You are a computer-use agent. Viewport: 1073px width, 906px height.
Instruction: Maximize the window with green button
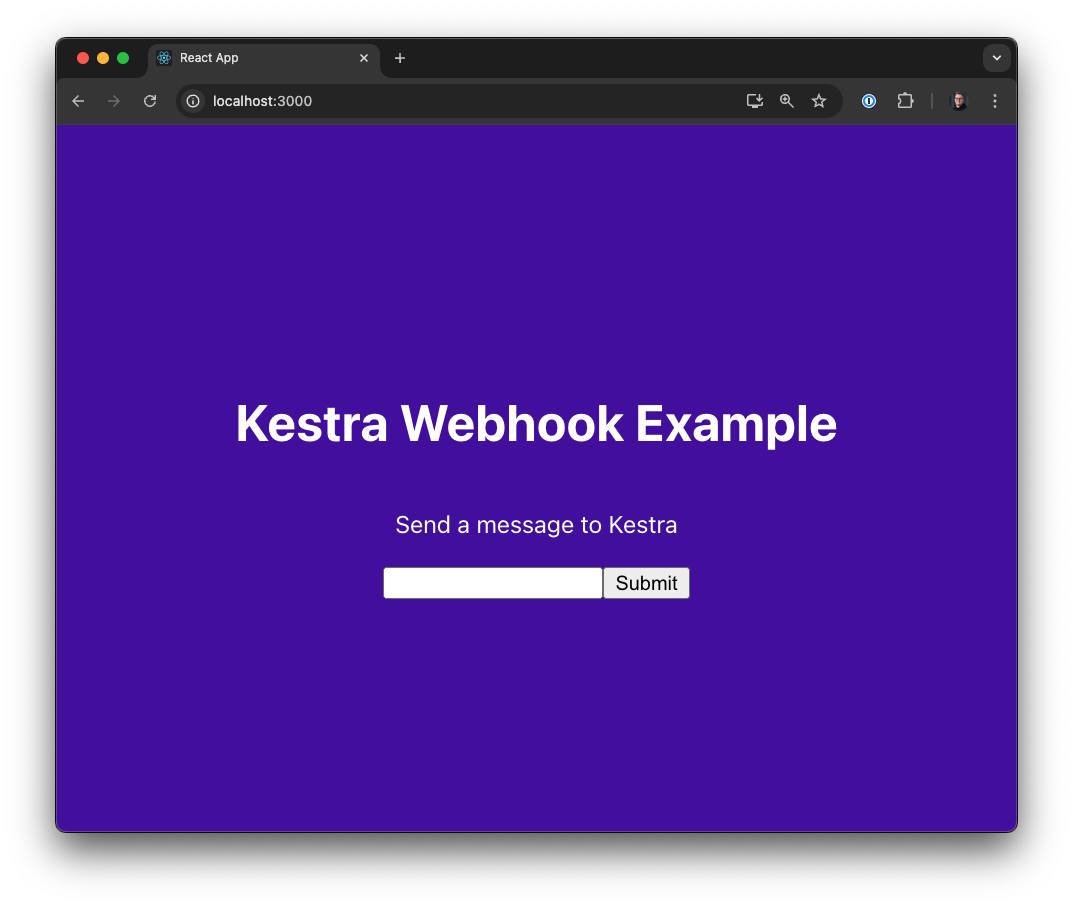pyautogui.click(x=123, y=58)
